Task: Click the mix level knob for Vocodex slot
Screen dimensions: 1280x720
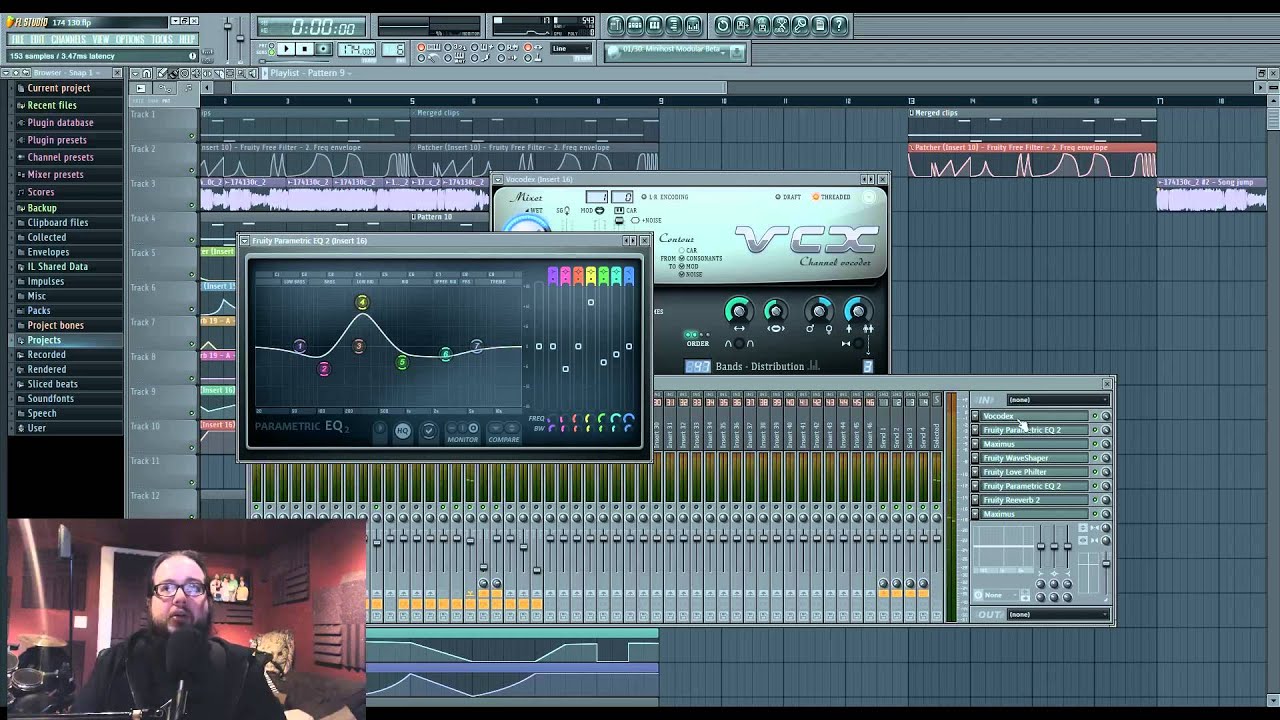Action: 1105,416
